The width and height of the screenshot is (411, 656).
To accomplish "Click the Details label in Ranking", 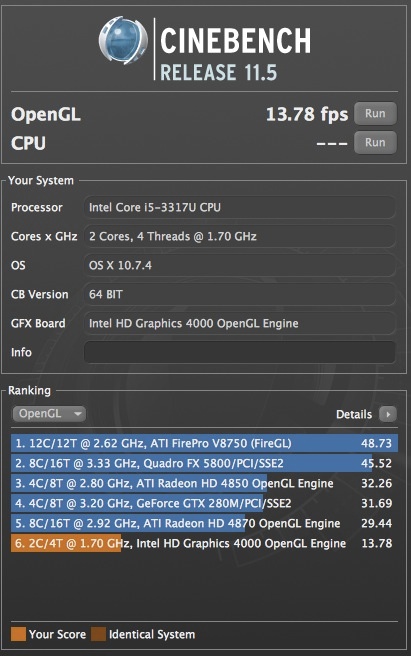I will click(x=354, y=414).
